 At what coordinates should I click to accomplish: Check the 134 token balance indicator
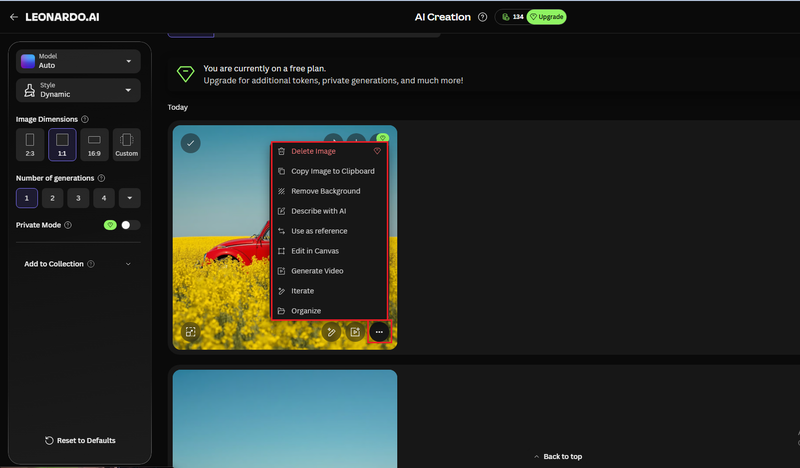coord(513,17)
